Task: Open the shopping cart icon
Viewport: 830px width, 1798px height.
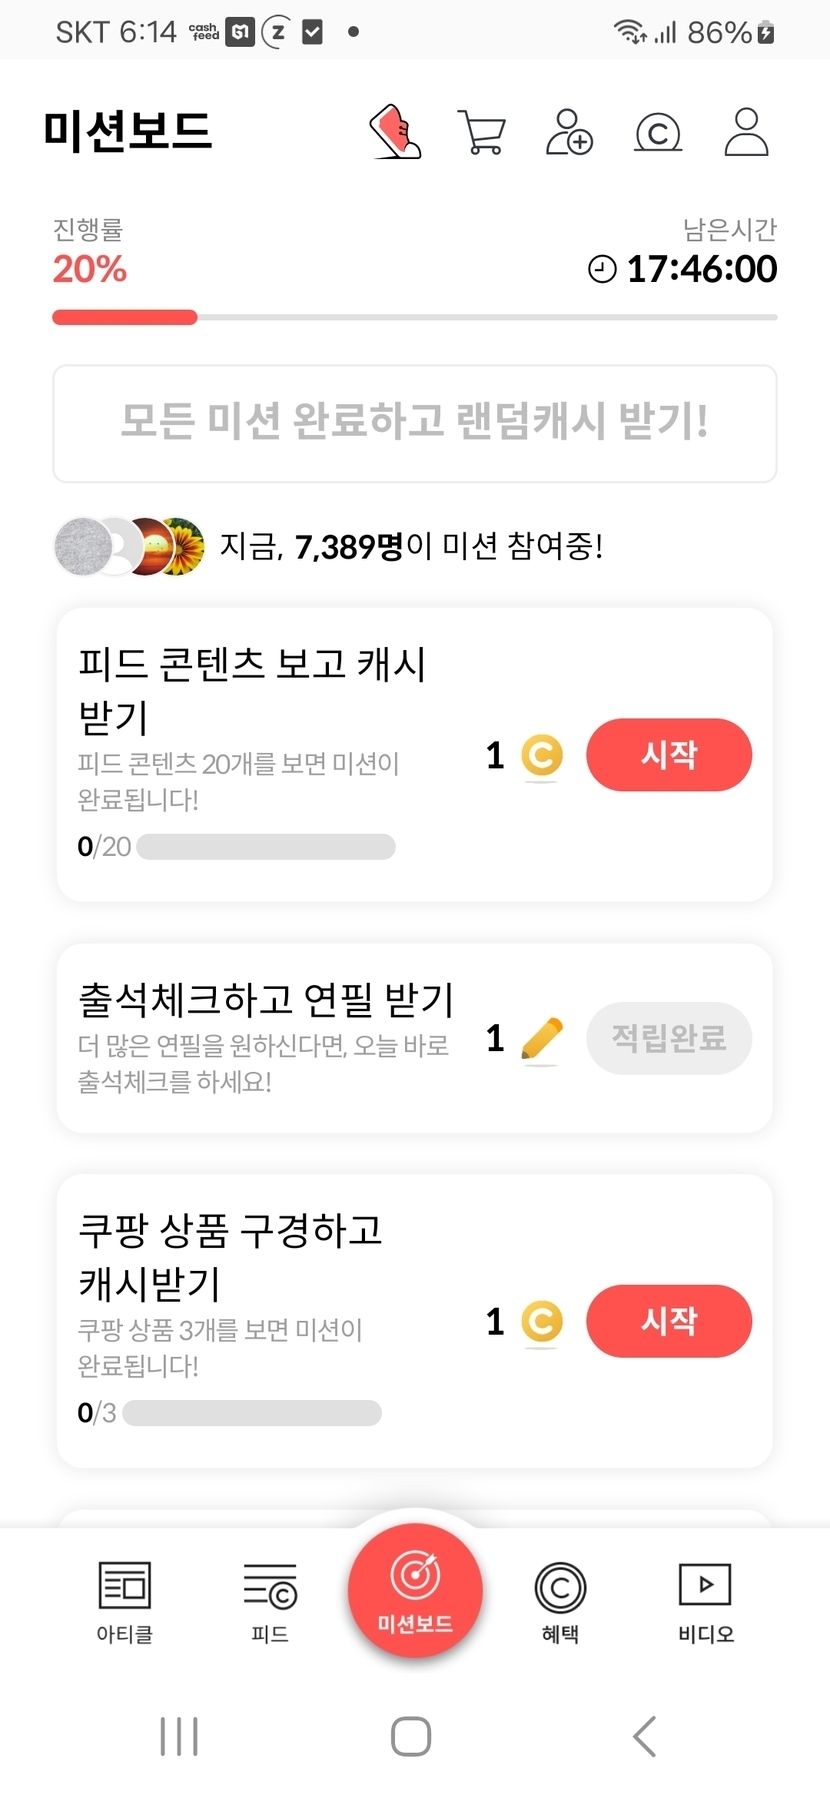Action: (482, 132)
